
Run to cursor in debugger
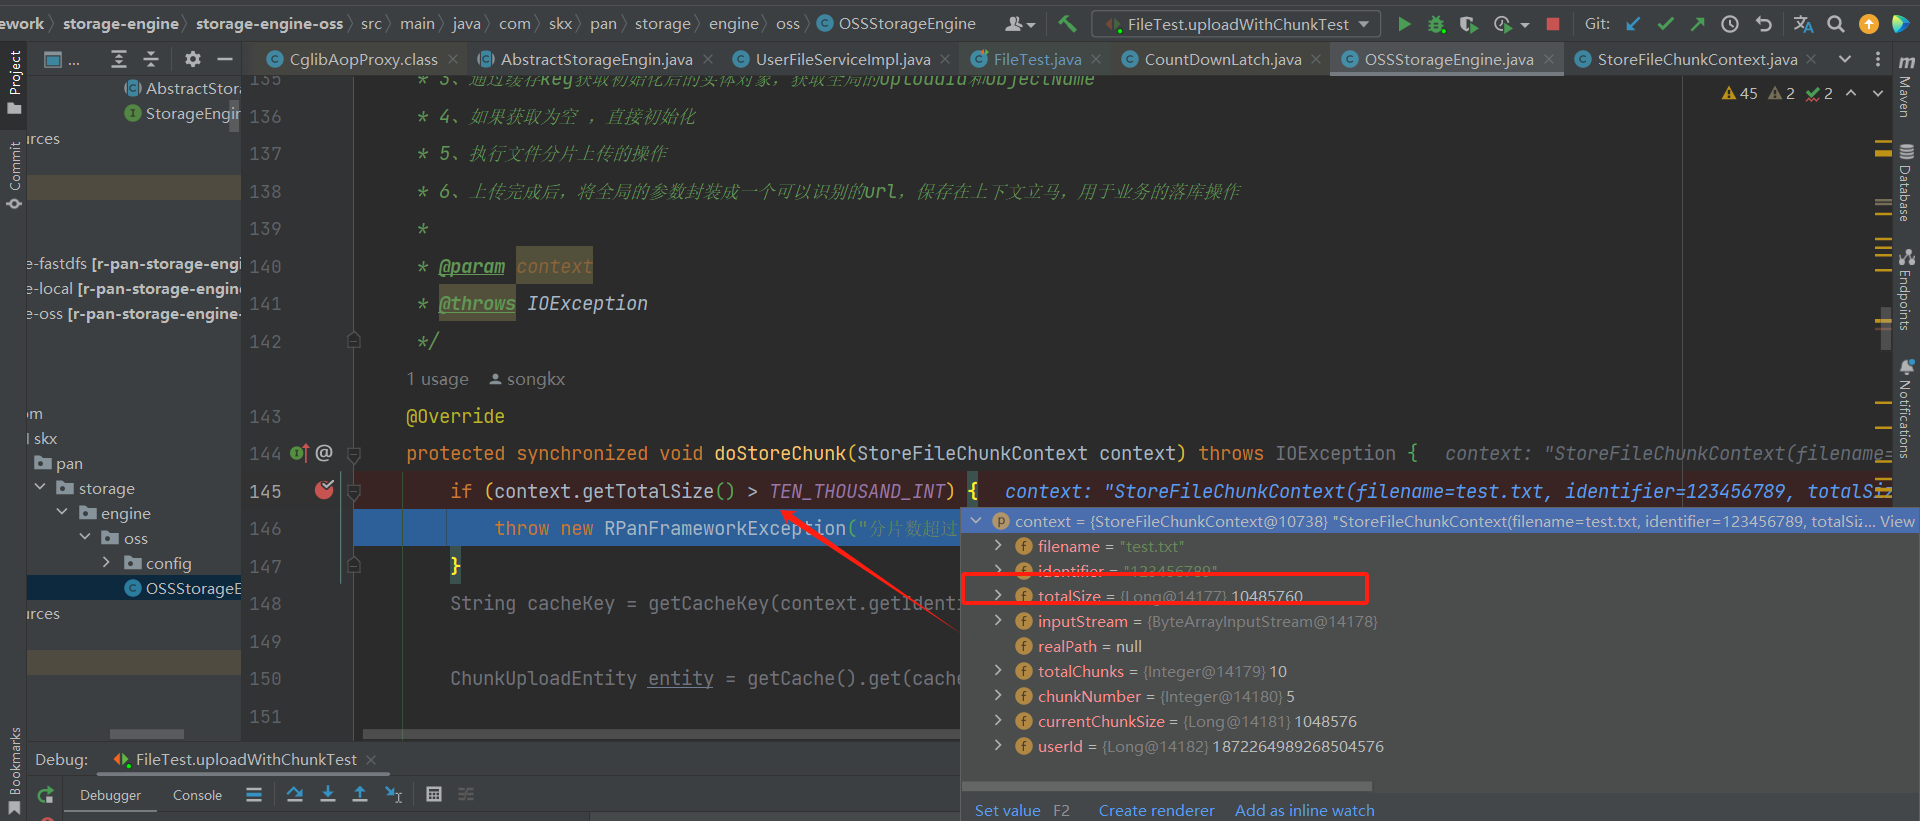[x=394, y=794]
